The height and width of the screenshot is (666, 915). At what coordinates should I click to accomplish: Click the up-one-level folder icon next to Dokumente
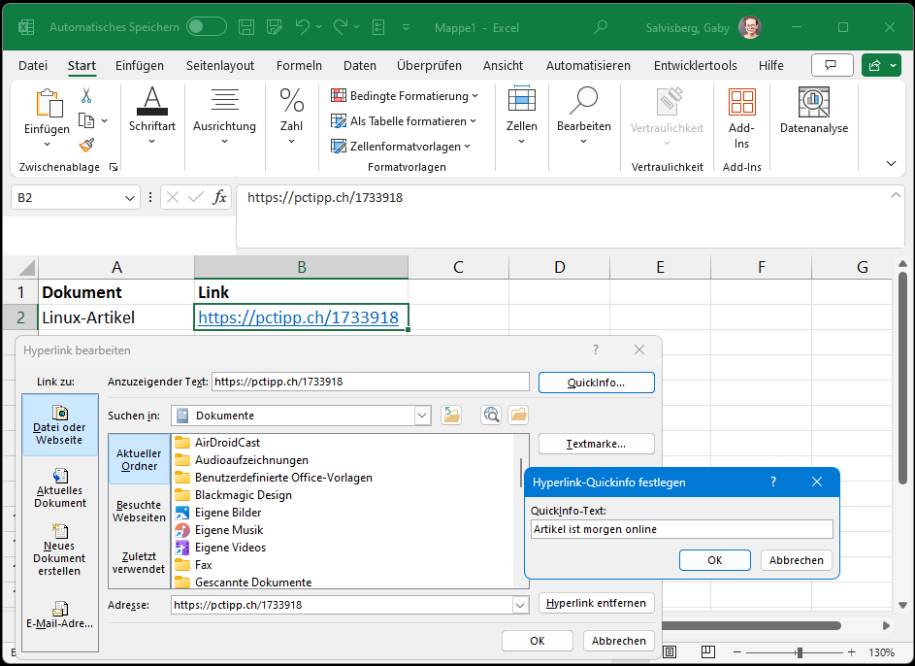(x=450, y=414)
